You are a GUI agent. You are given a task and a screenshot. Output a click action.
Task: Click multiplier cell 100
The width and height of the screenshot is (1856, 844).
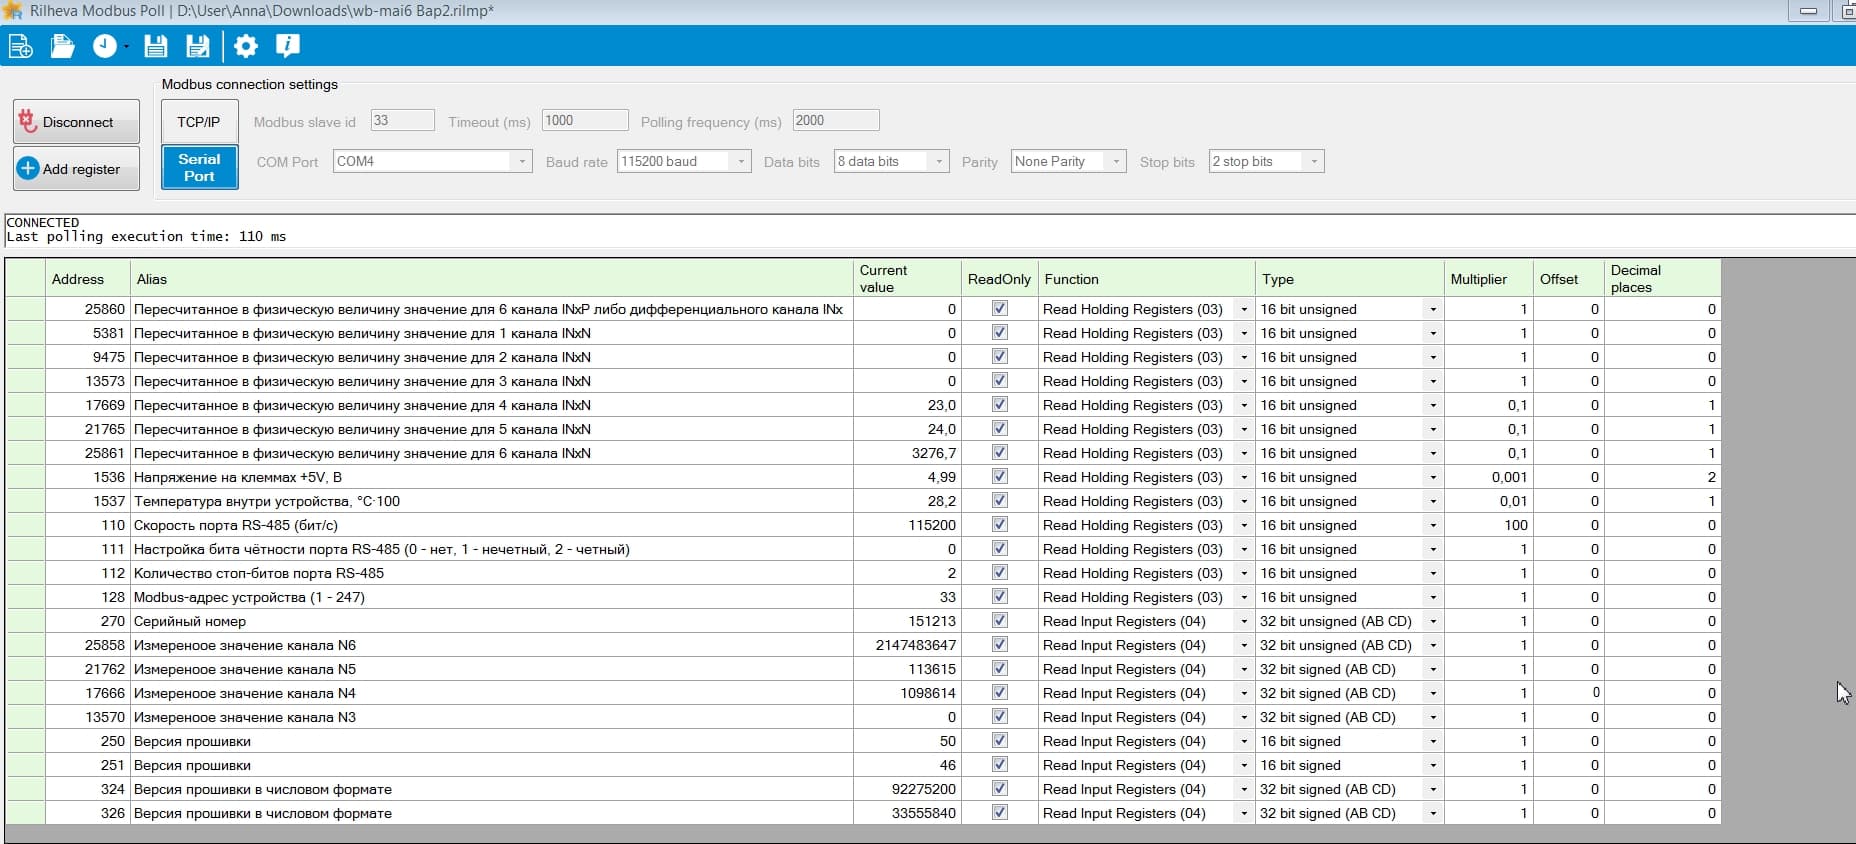[1489, 525]
